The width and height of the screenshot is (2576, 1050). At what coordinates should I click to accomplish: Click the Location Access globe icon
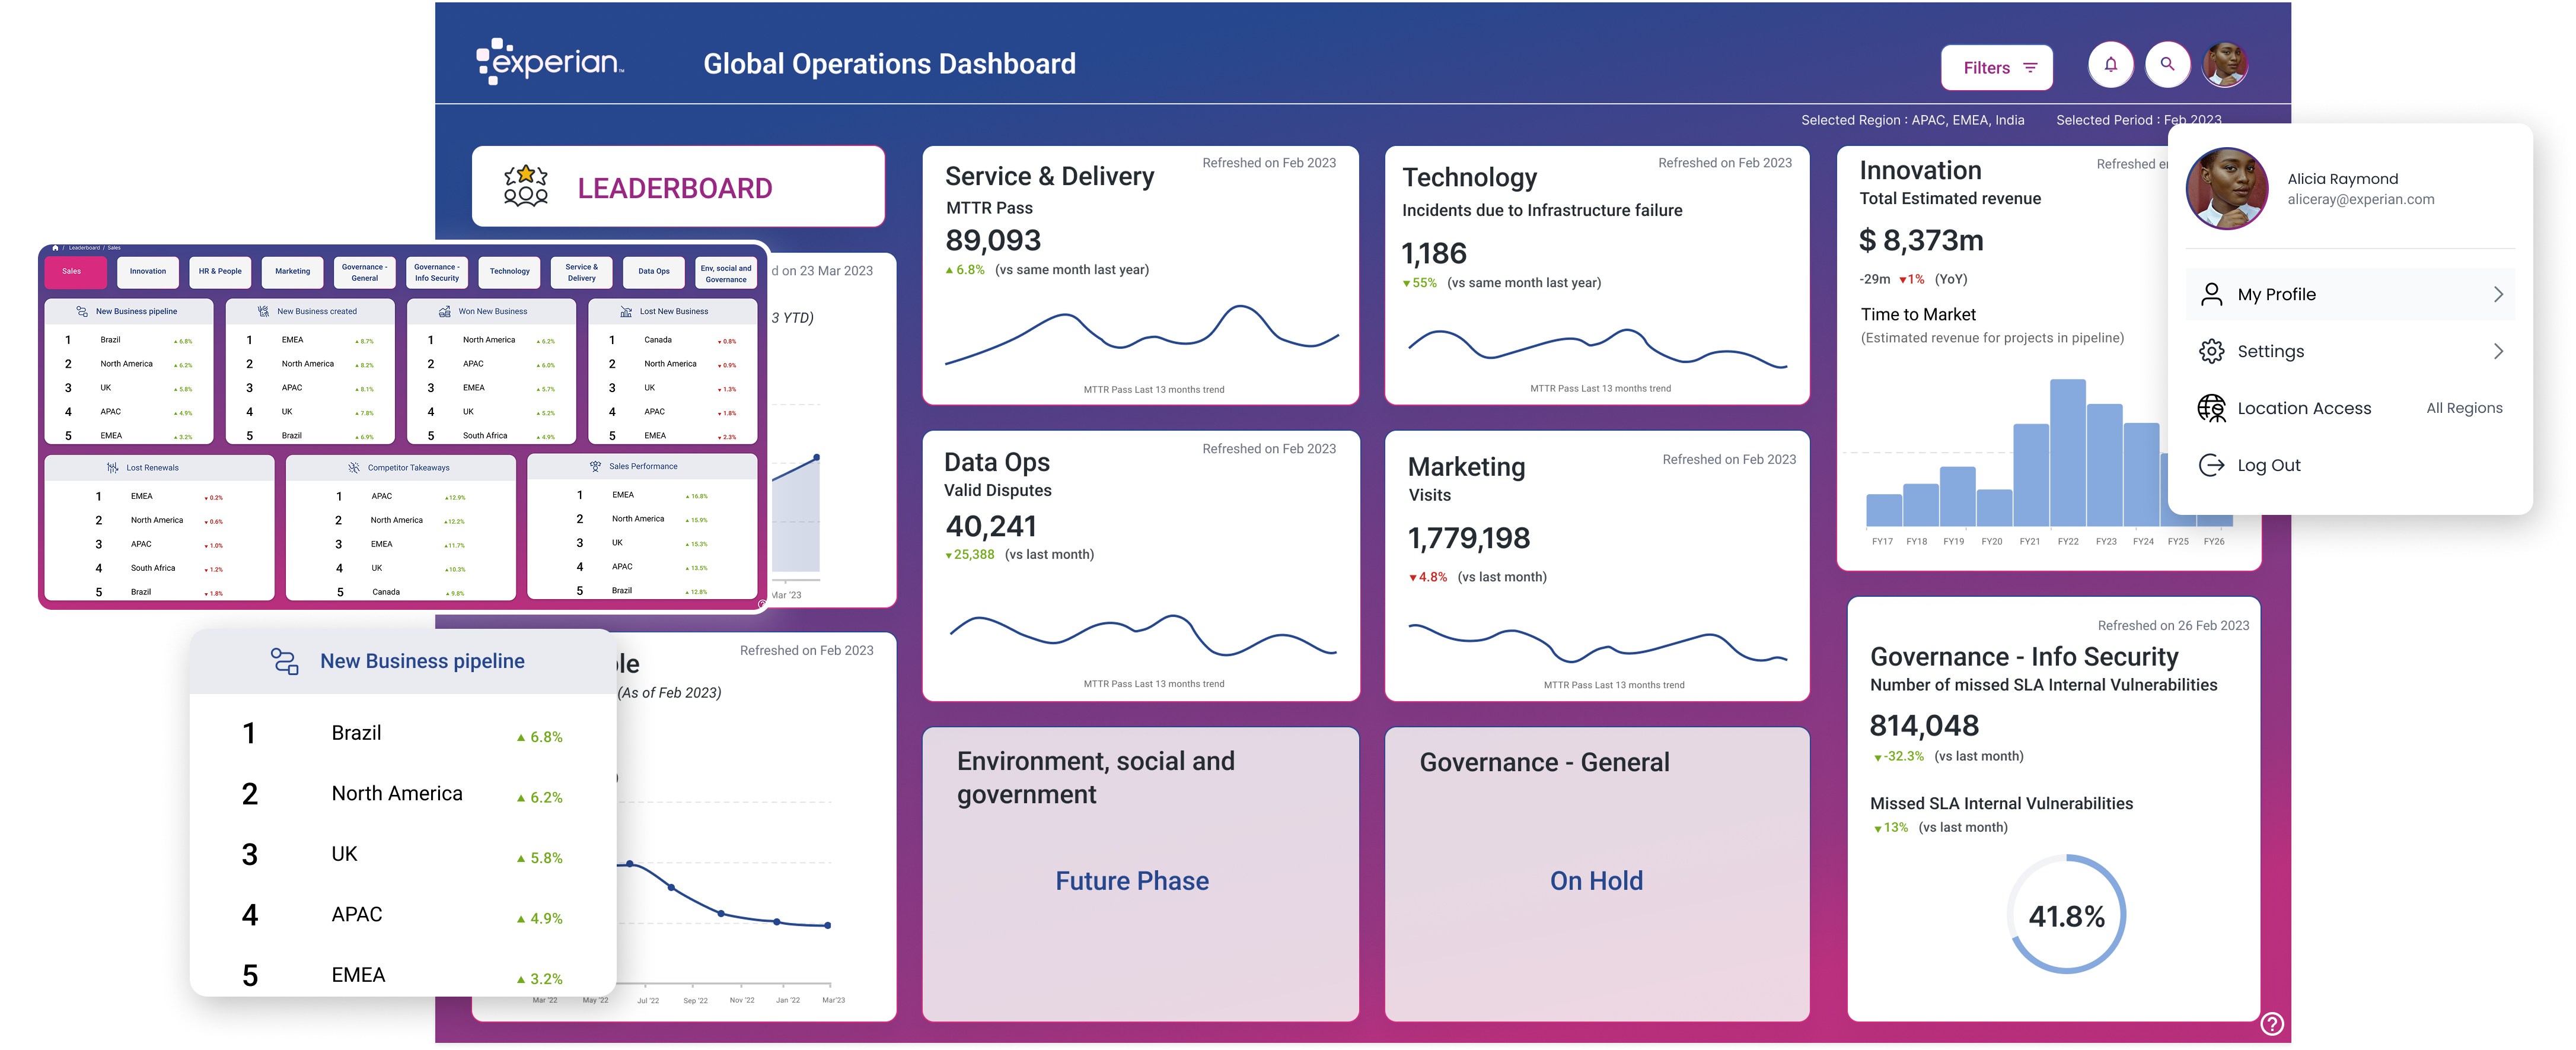(2211, 408)
